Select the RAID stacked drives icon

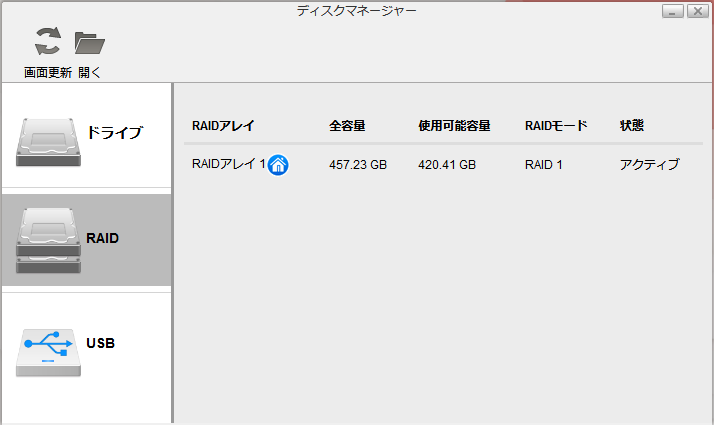point(48,241)
